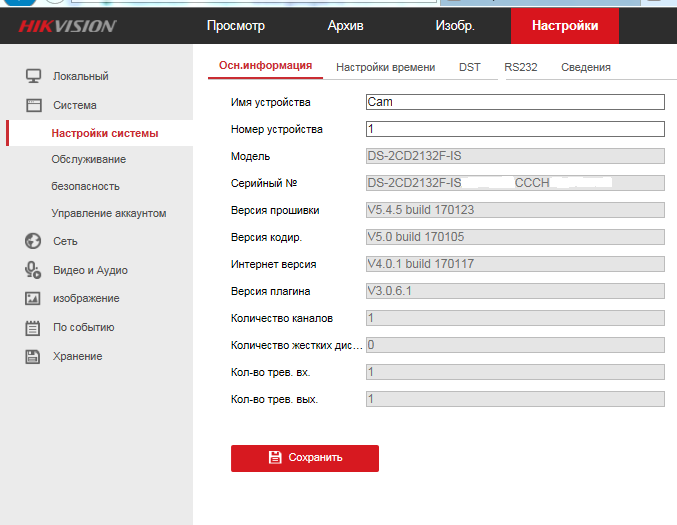Click the Имя устройства input field
This screenshot has width=677, height=525.
515,102
